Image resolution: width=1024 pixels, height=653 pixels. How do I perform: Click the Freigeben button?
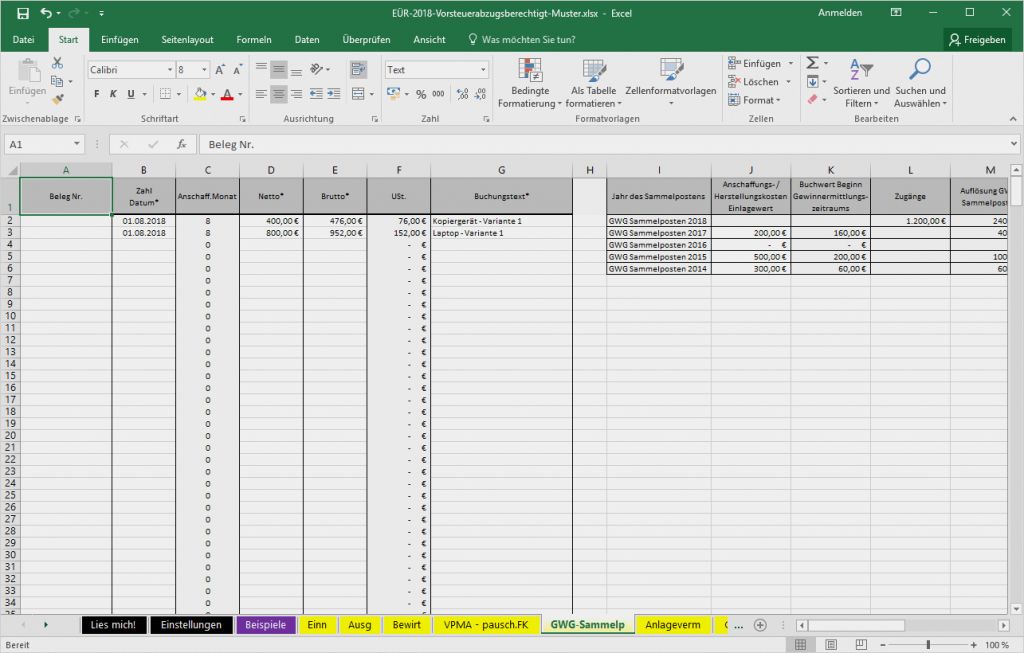977,39
